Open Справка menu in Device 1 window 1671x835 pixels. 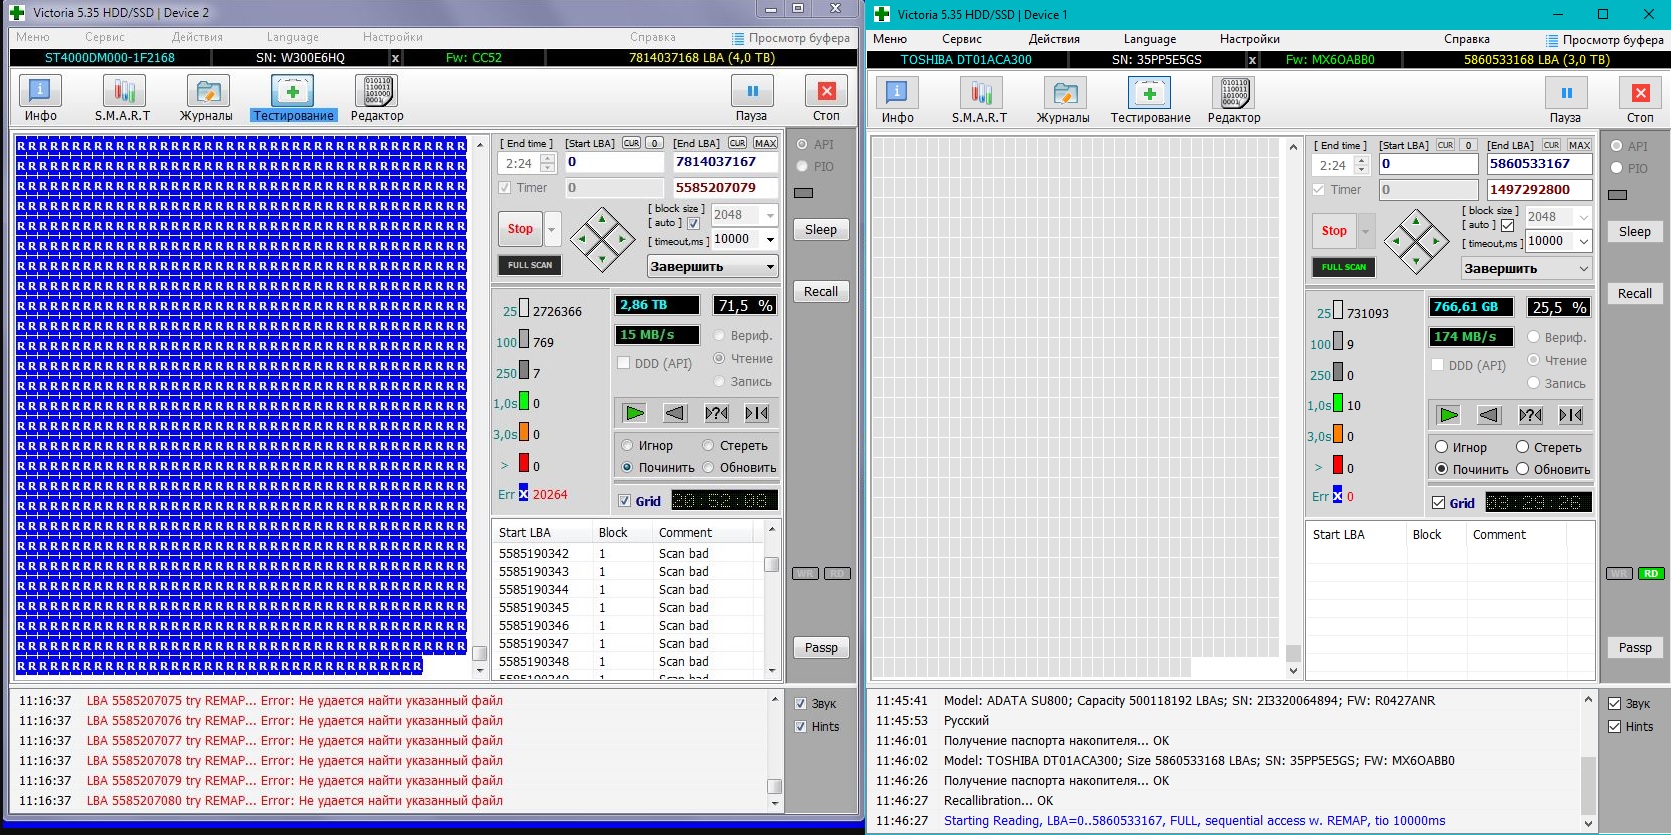tap(1466, 39)
